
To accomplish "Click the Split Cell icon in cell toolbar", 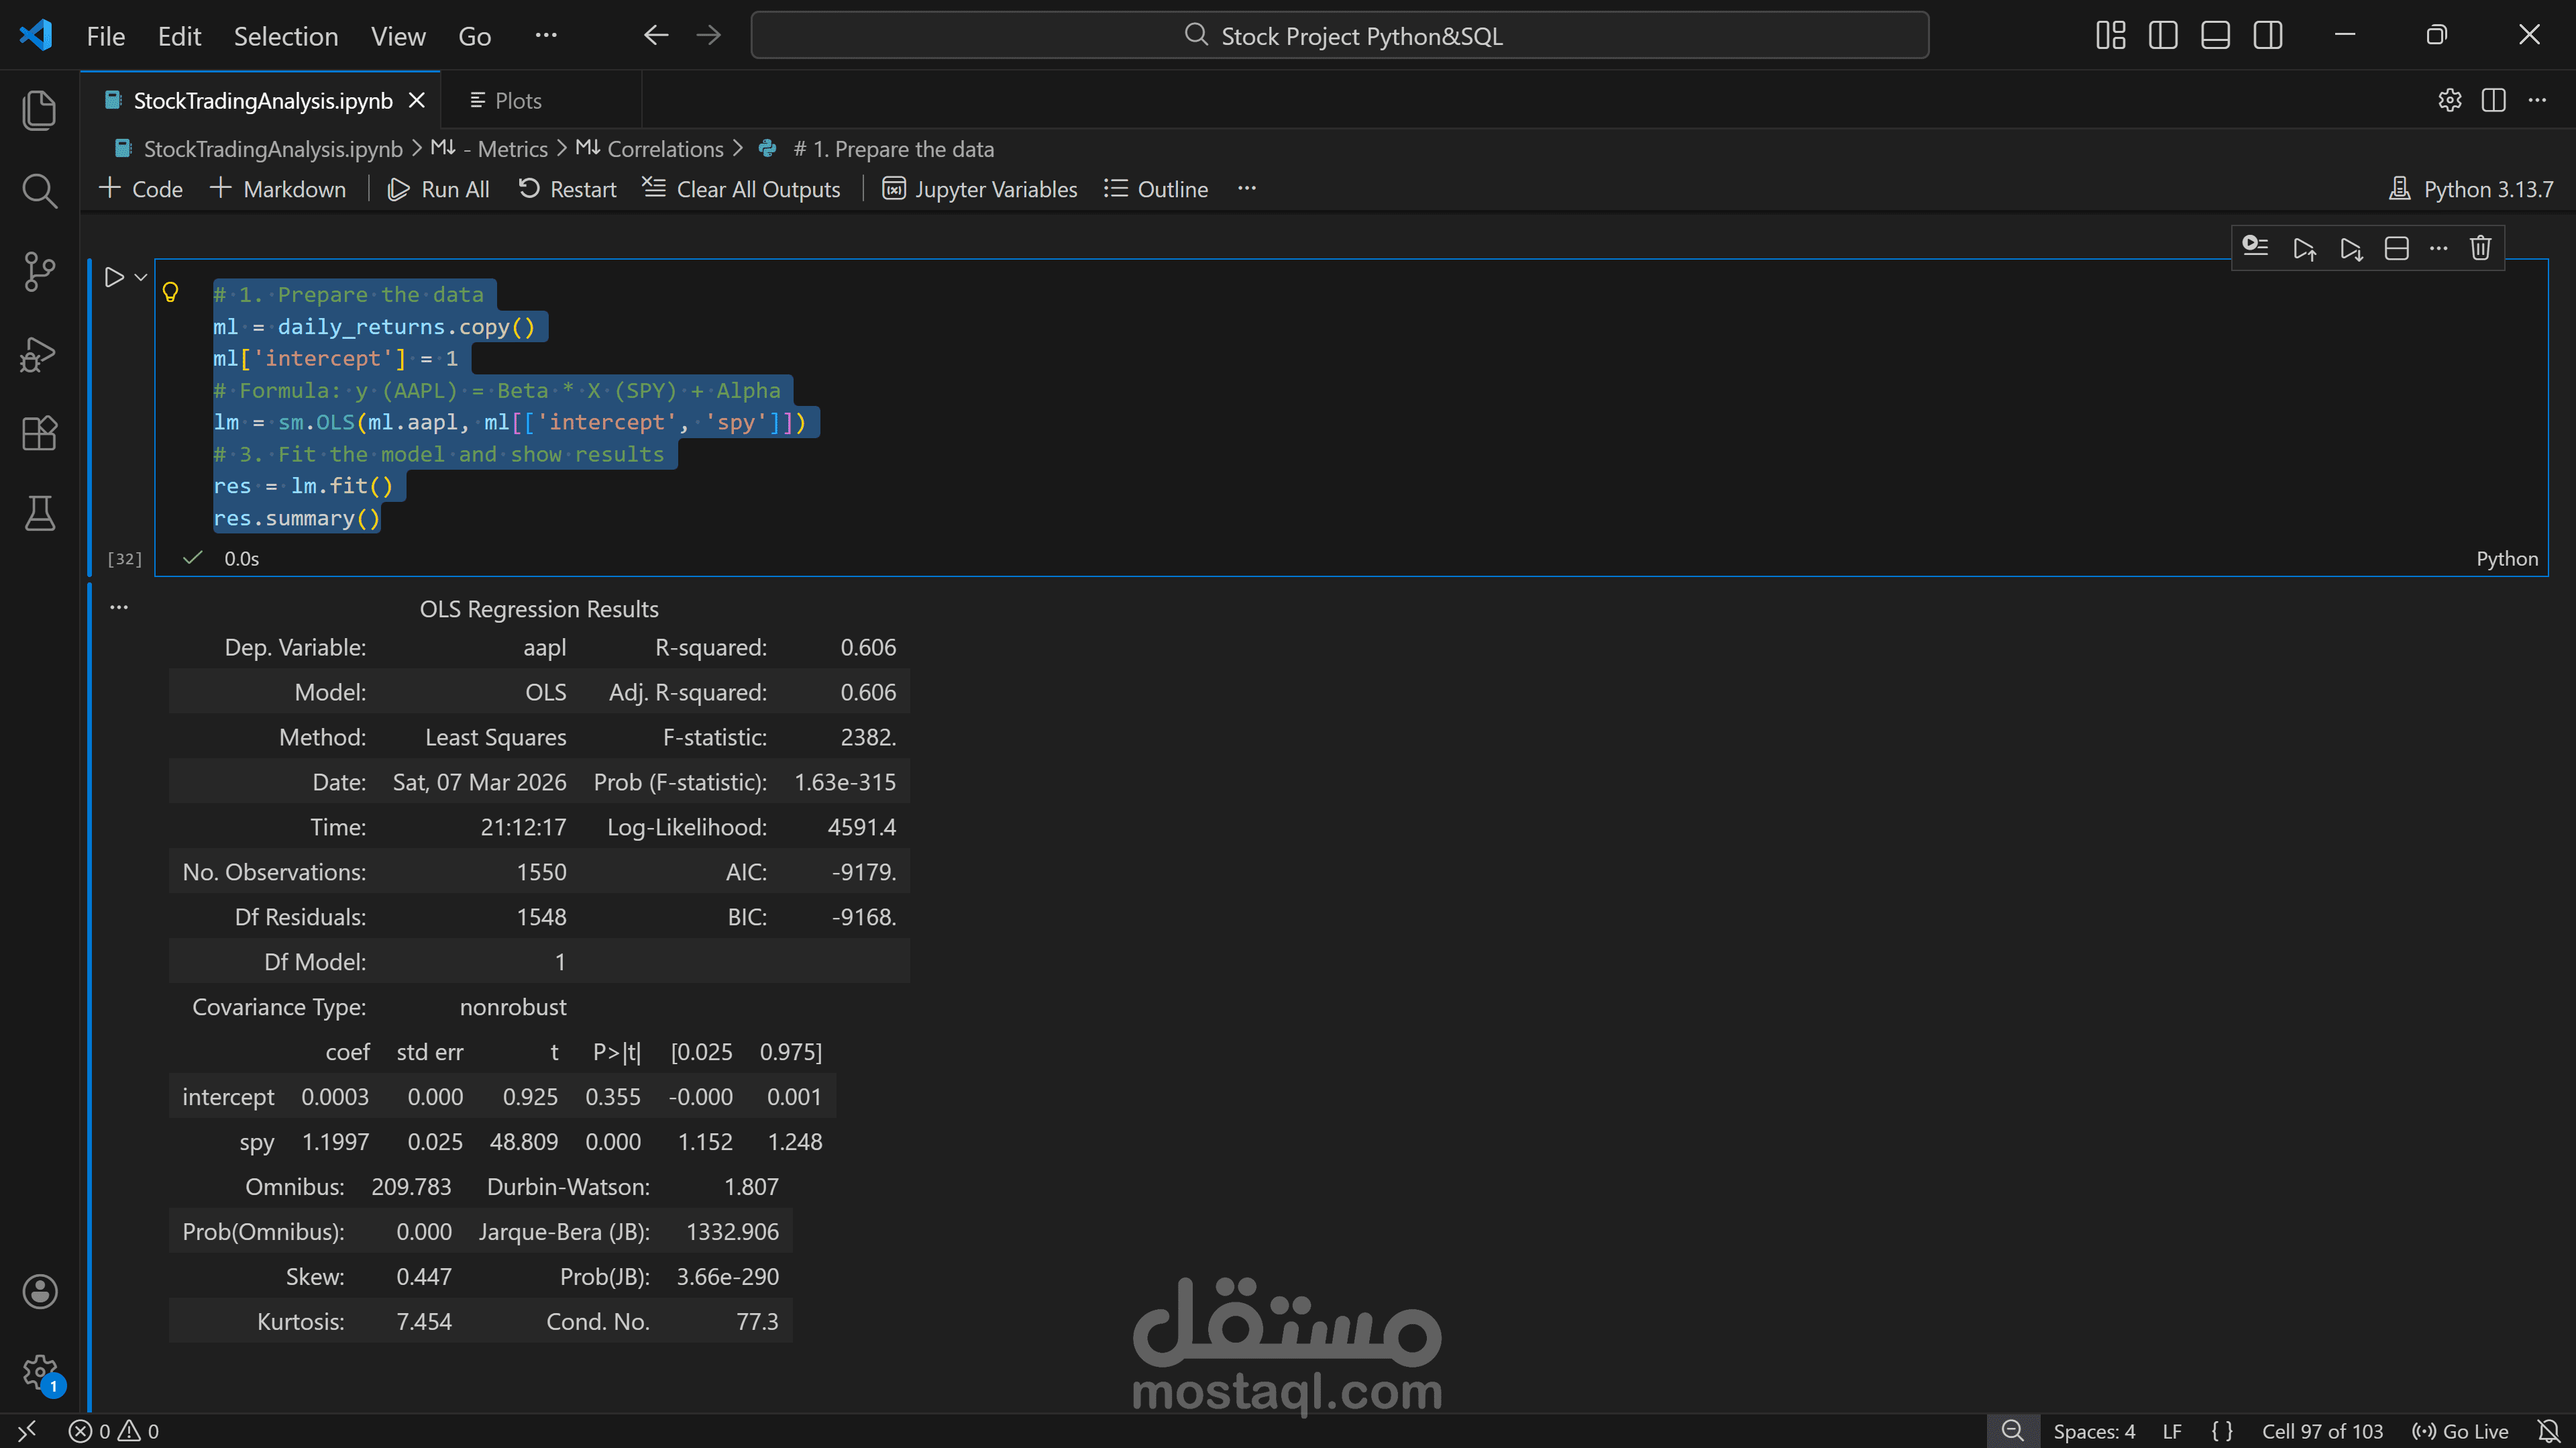I will 2396,248.
